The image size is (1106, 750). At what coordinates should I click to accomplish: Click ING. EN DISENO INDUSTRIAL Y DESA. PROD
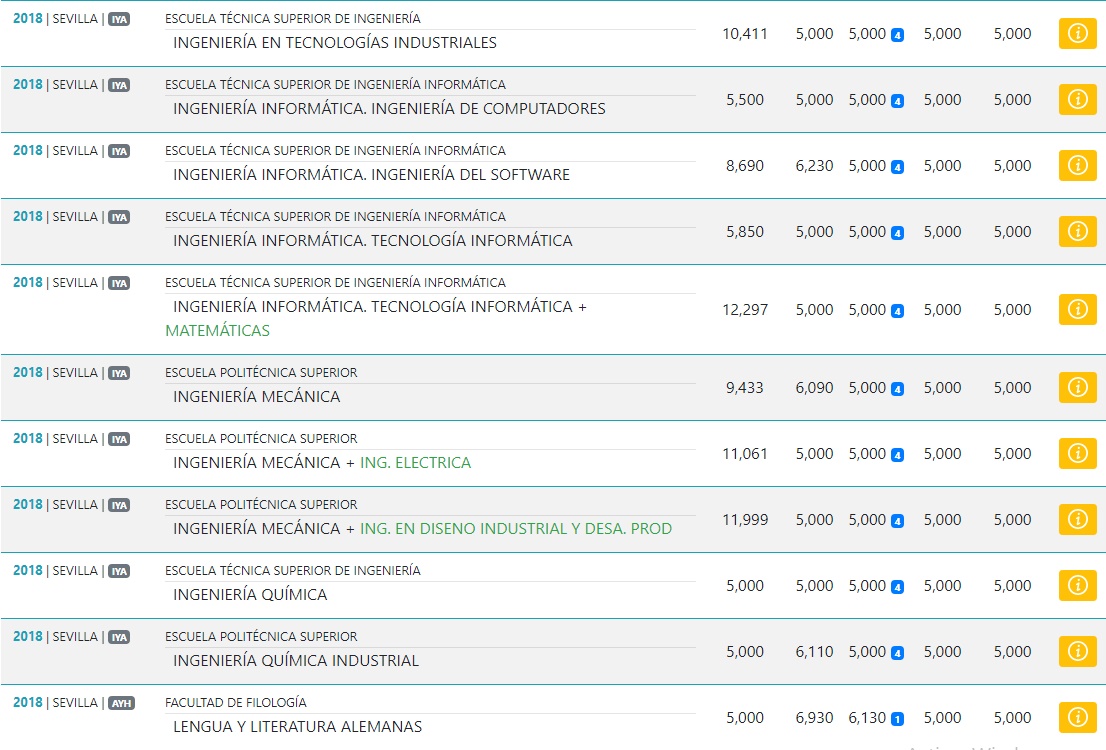click(x=515, y=528)
